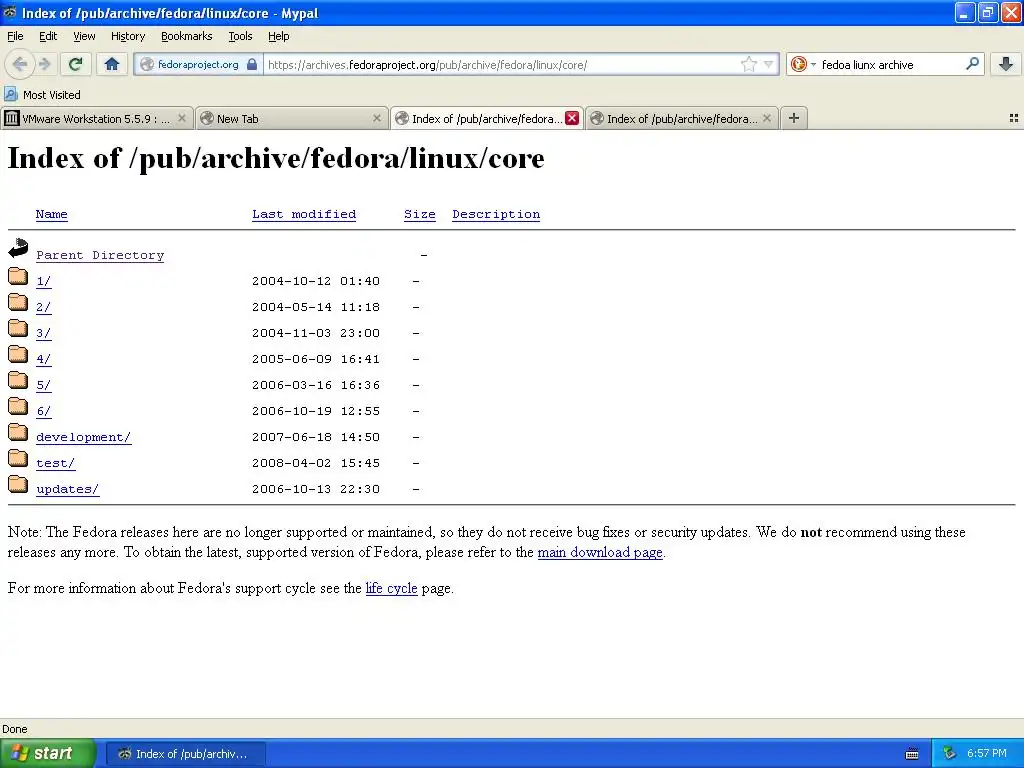Select the 2008-04-02 15:45 date text
The height and width of the screenshot is (768, 1024).
click(316, 464)
